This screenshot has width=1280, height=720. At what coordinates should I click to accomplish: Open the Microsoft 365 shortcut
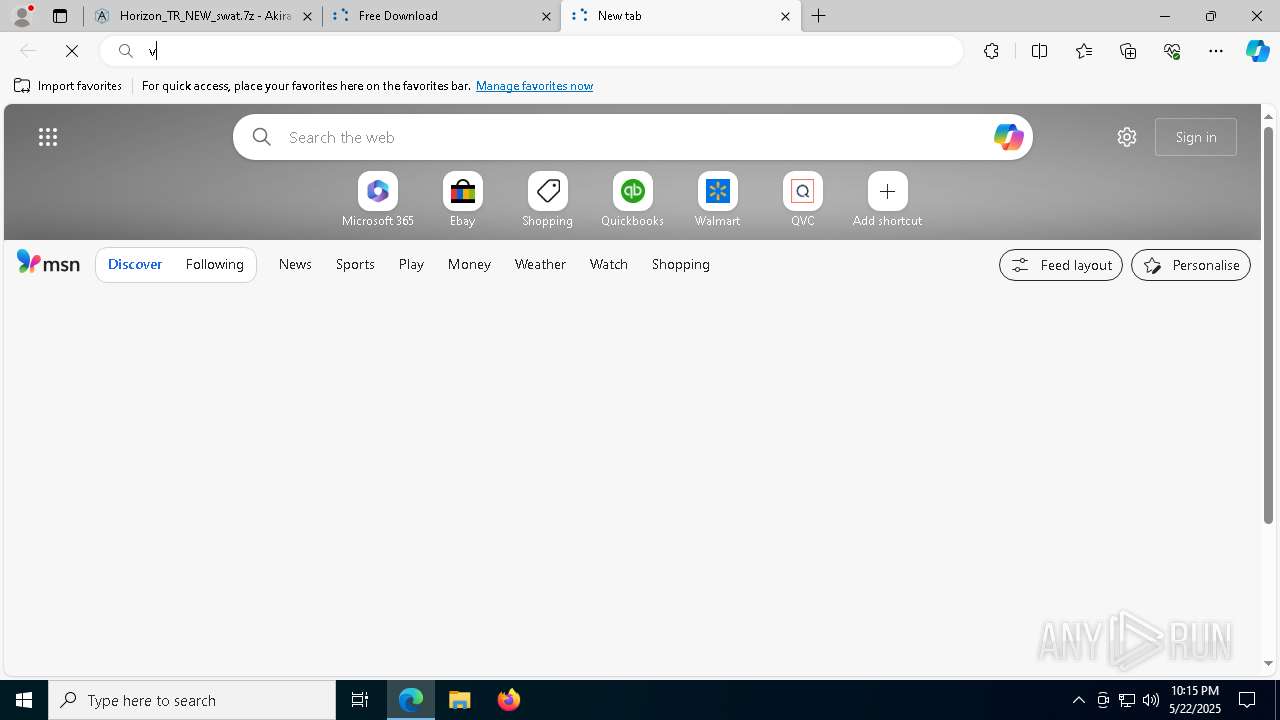click(x=378, y=199)
